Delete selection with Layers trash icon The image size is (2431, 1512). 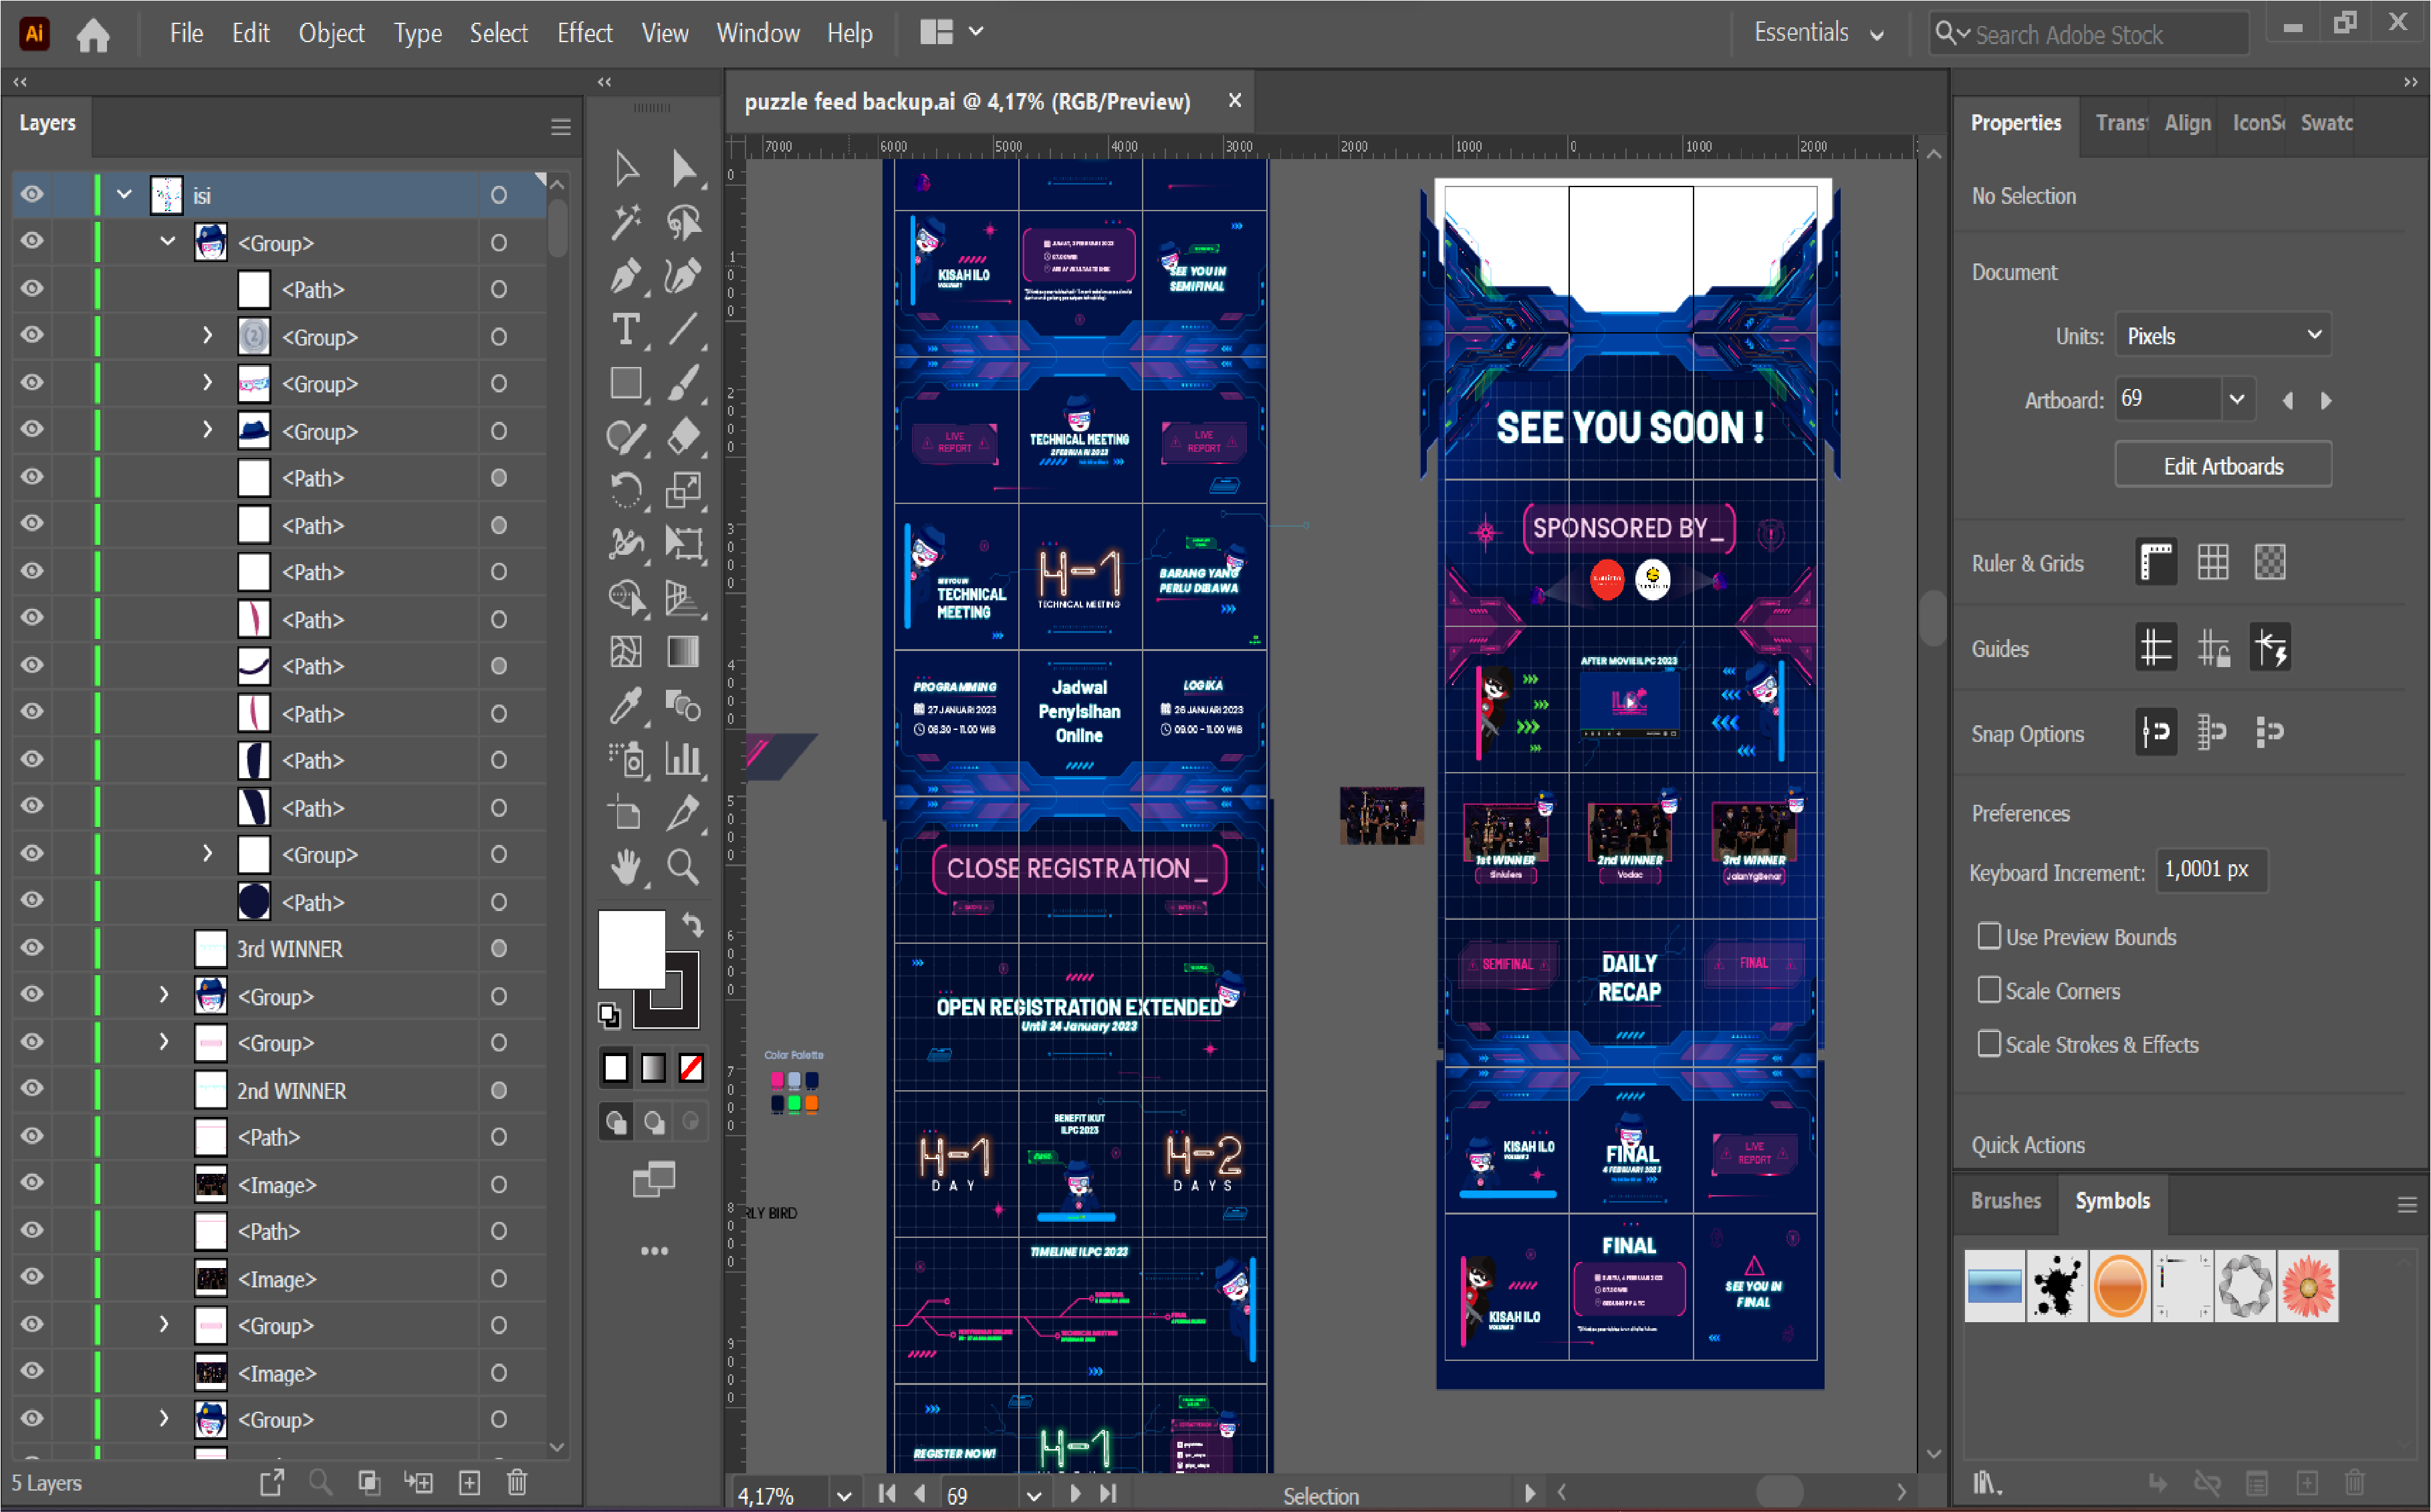(x=517, y=1482)
